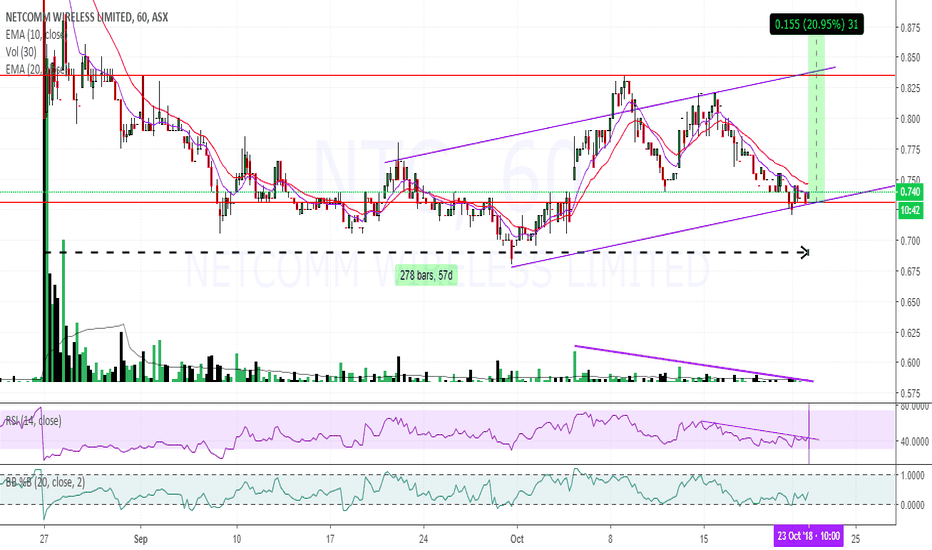
Task: Click the 0.800 price axis label
Action: click(911, 119)
